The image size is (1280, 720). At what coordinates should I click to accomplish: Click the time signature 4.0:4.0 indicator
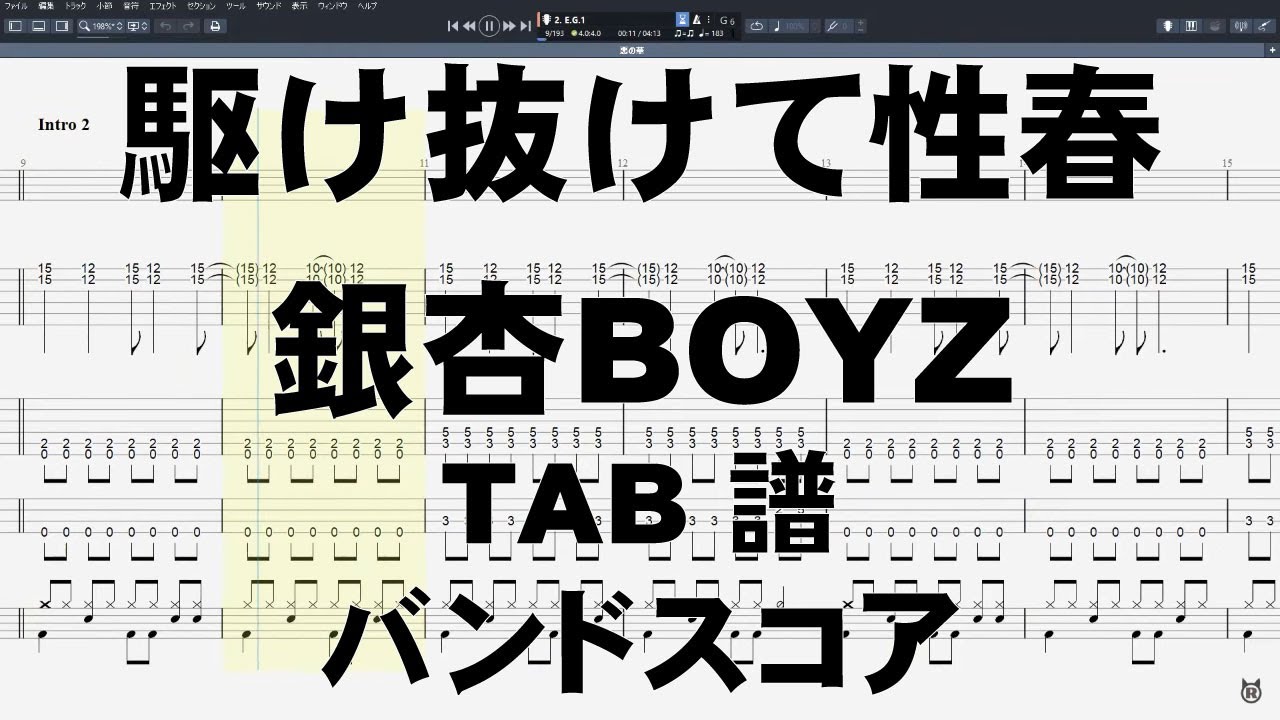pos(586,34)
